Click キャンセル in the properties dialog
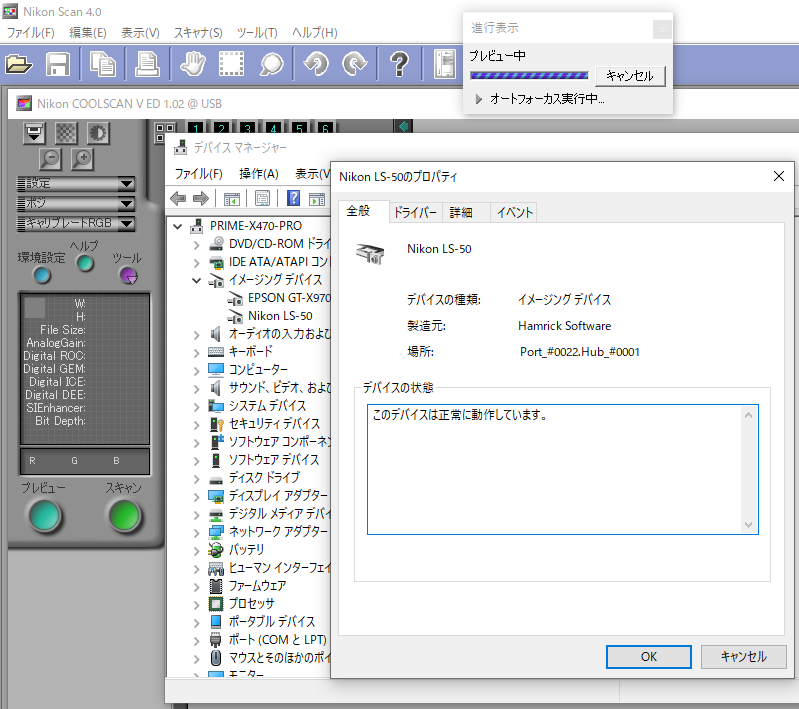The height and width of the screenshot is (709, 799). click(x=743, y=657)
